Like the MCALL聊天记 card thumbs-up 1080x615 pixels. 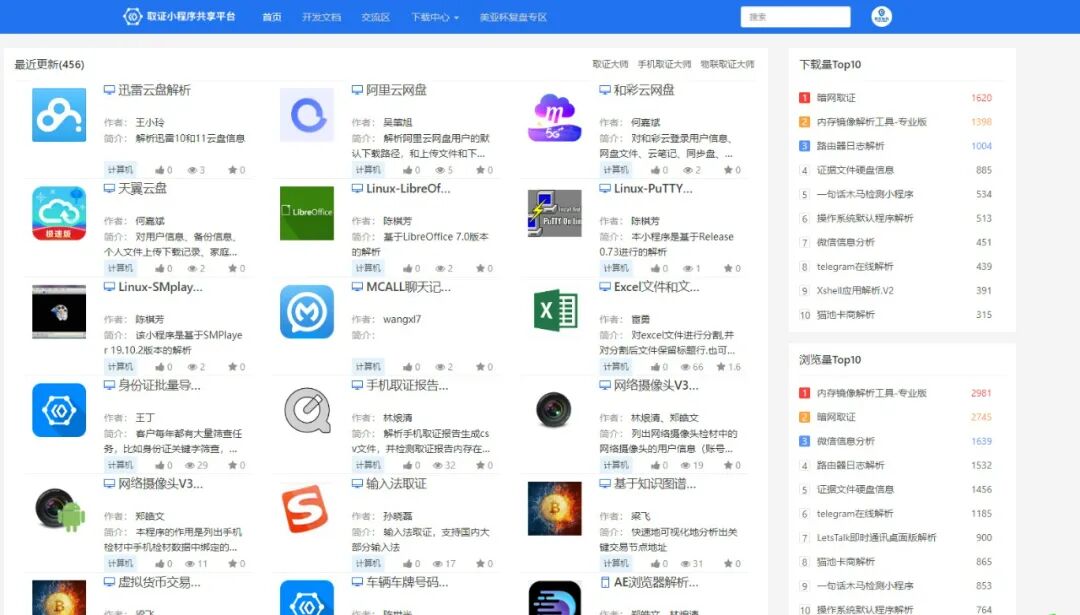tap(408, 367)
